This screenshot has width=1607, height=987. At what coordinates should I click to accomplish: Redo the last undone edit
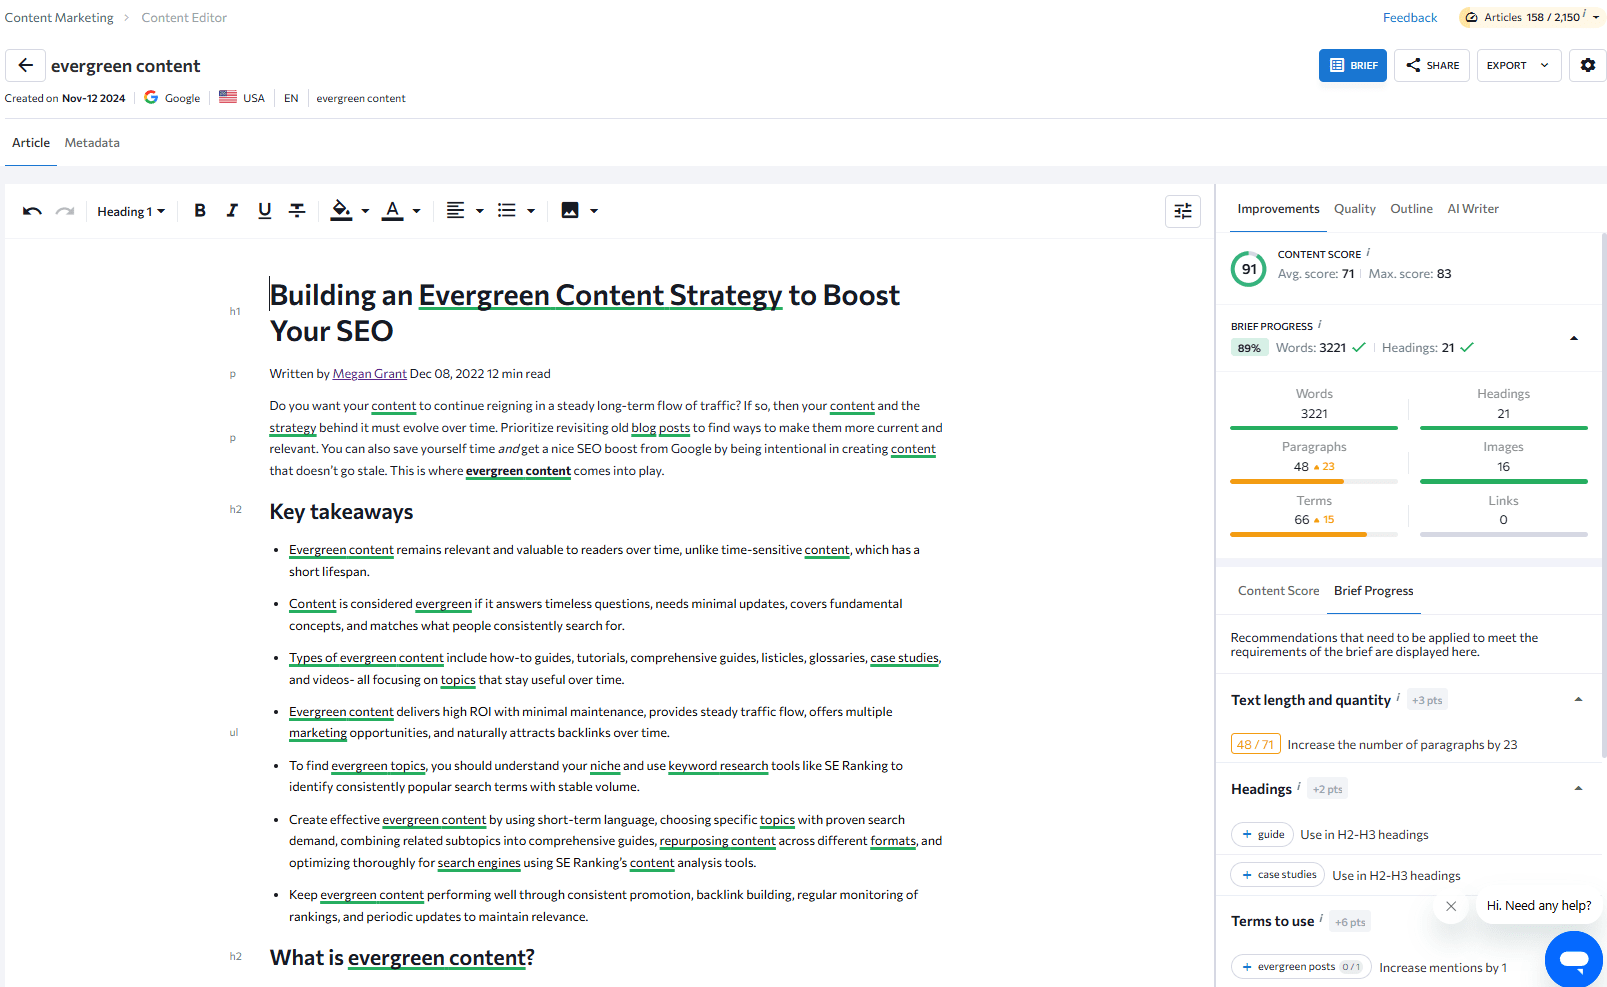(65, 211)
